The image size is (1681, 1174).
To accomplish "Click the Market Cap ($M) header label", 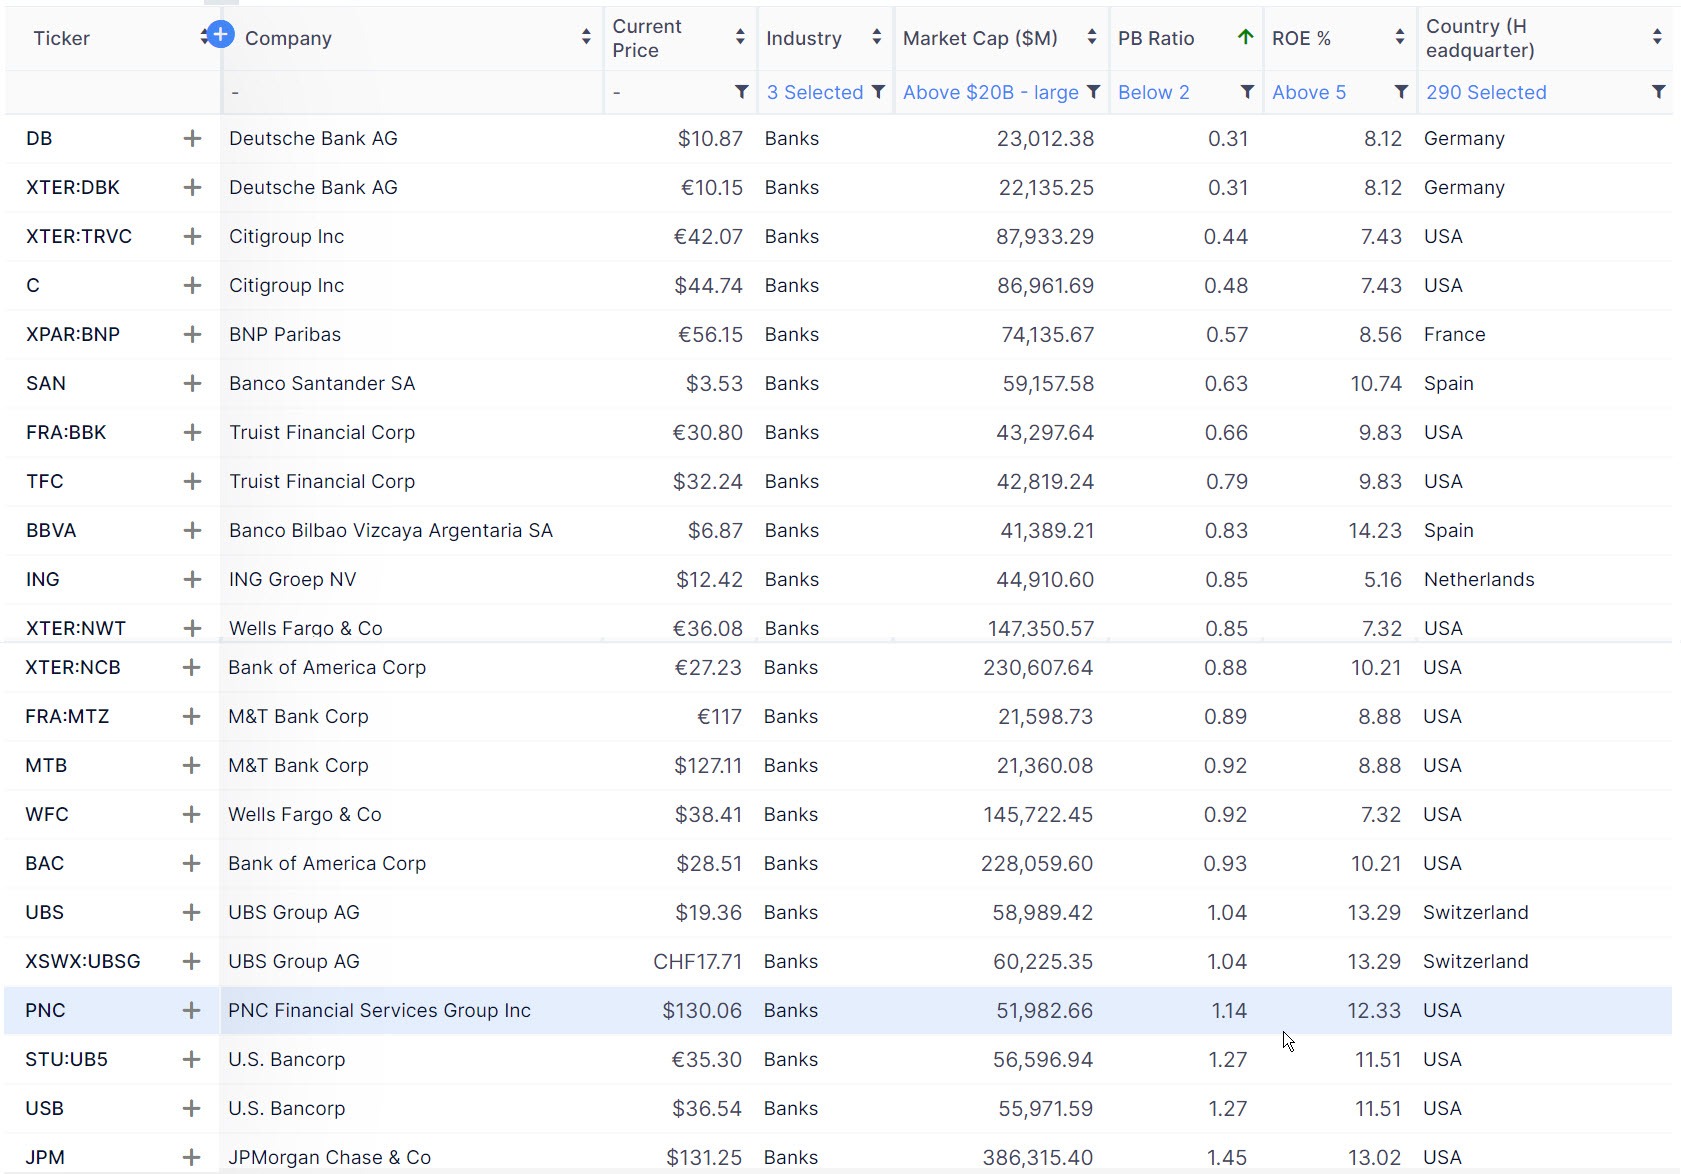I will pyautogui.click(x=980, y=38).
